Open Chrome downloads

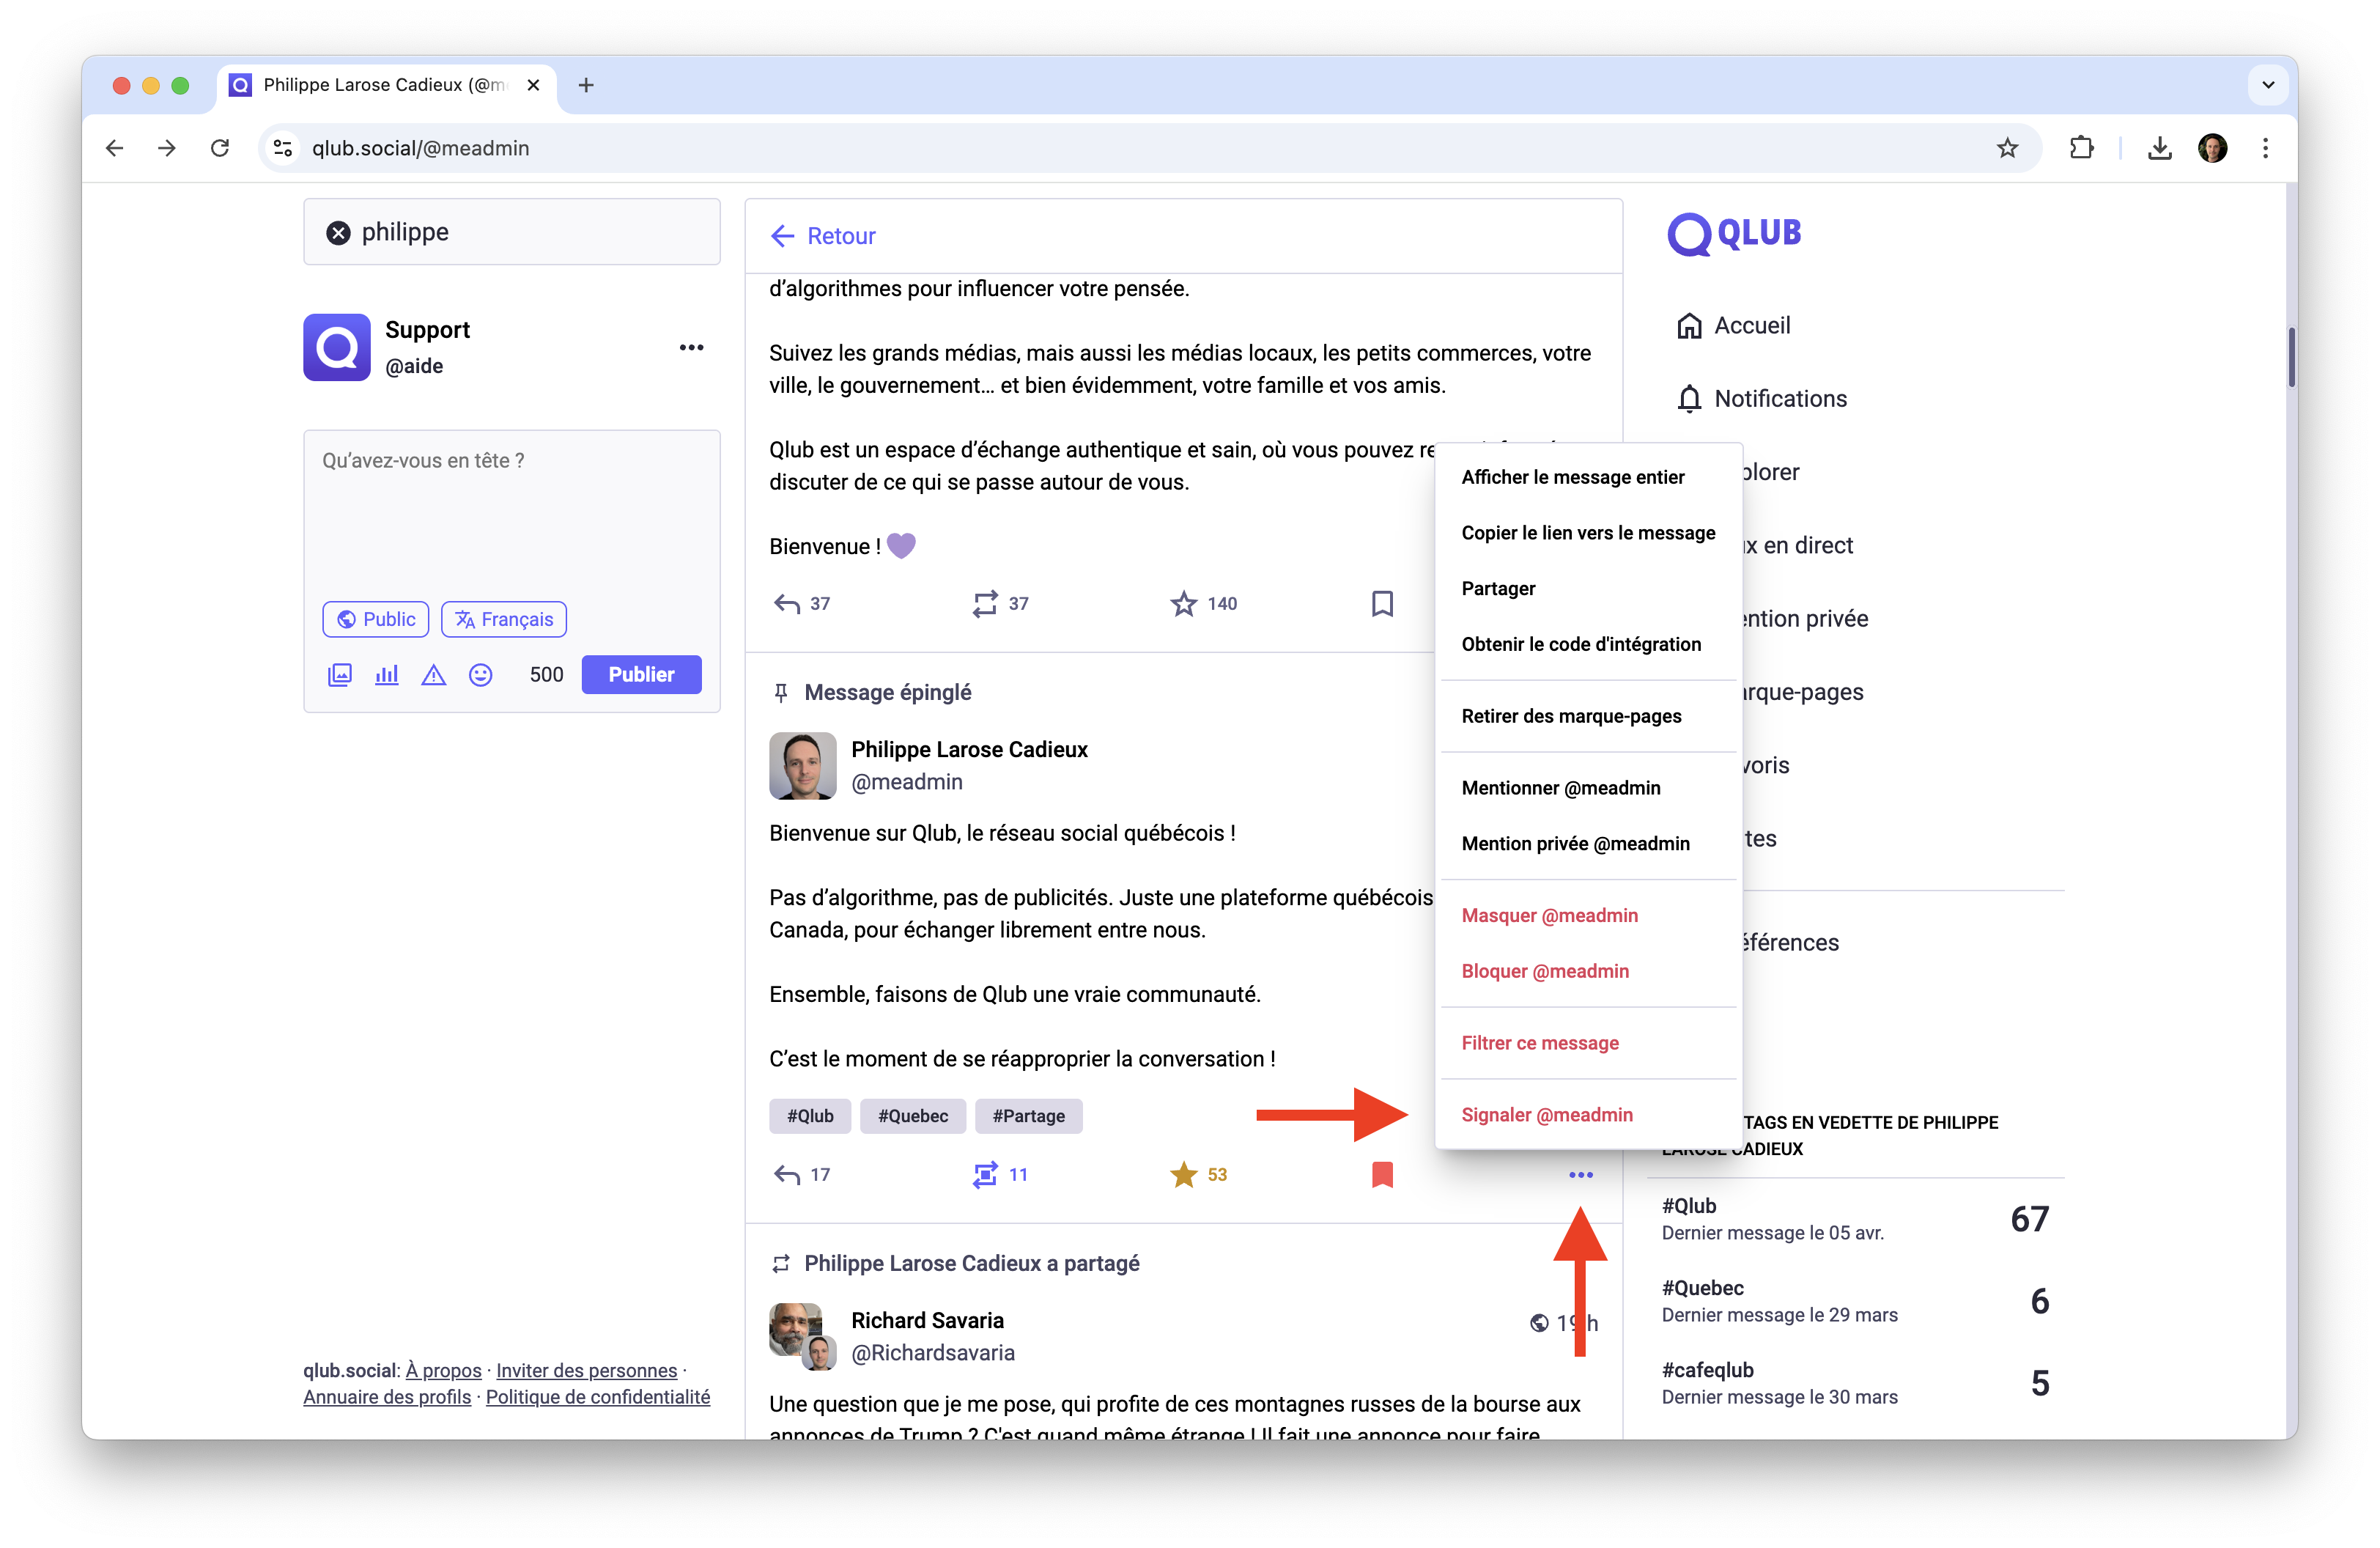(2159, 148)
